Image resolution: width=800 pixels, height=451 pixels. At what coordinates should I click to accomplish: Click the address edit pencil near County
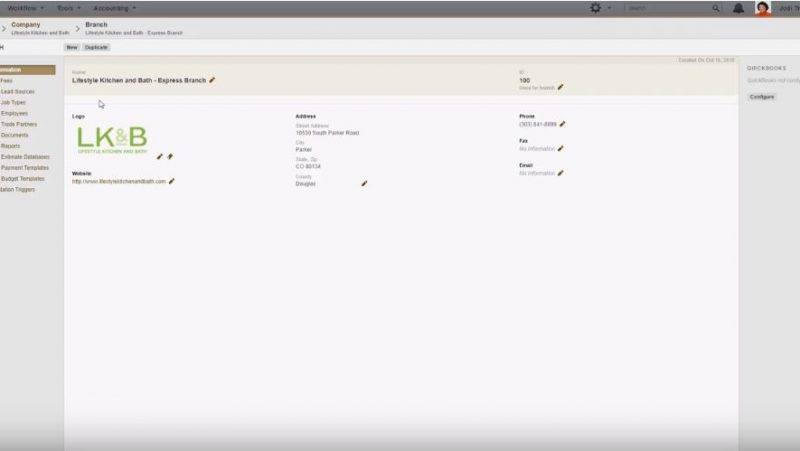pyautogui.click(x=364, y=184)
